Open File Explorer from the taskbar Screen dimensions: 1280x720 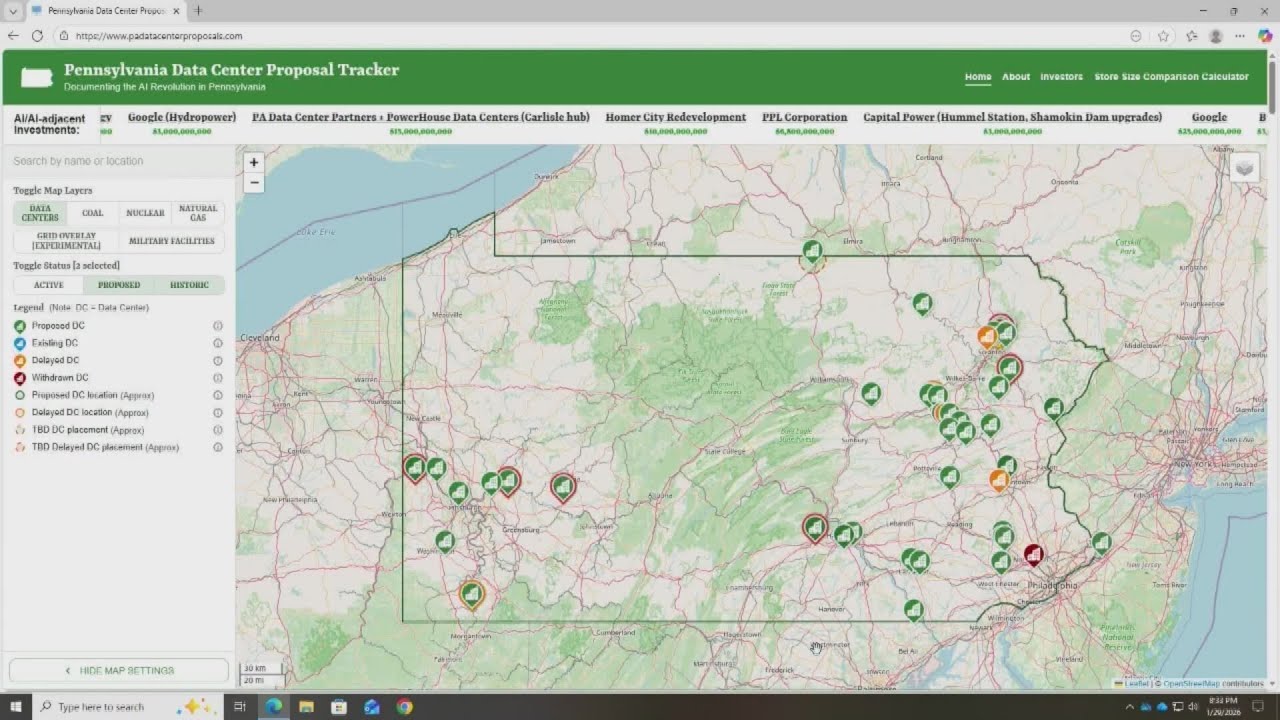pyautogui.click(x=306, y=706)
